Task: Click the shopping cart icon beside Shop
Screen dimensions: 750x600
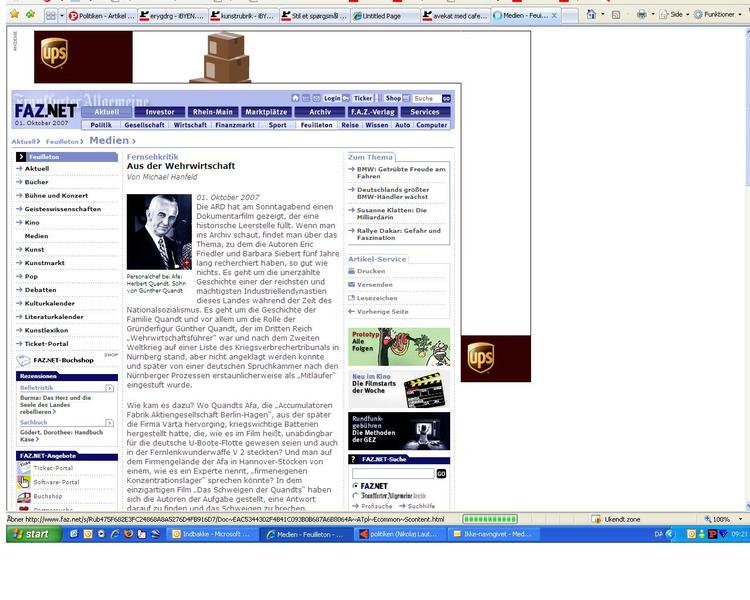Action: (x=407, y=98)
